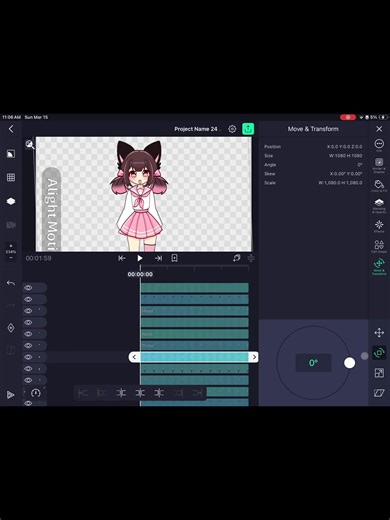The width and height of the screenshot is (390, 520).
Task: Click the 234% zoom level indicator
Action: (x=11, y=252)
